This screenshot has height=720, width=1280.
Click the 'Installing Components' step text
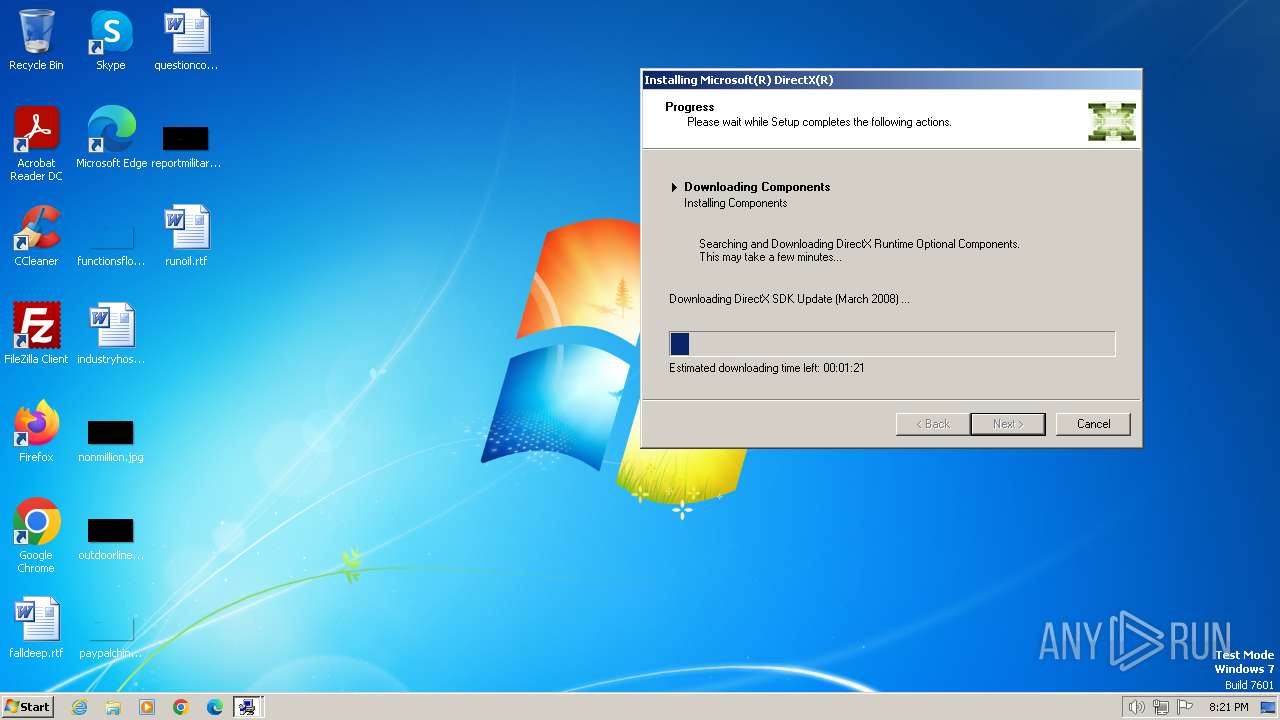[735, 203]
